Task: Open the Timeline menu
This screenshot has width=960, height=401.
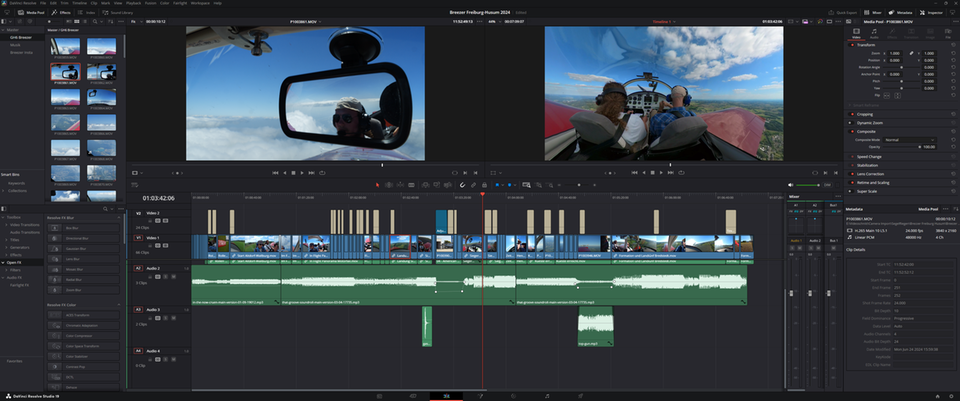Action: (x=80, y=3)
